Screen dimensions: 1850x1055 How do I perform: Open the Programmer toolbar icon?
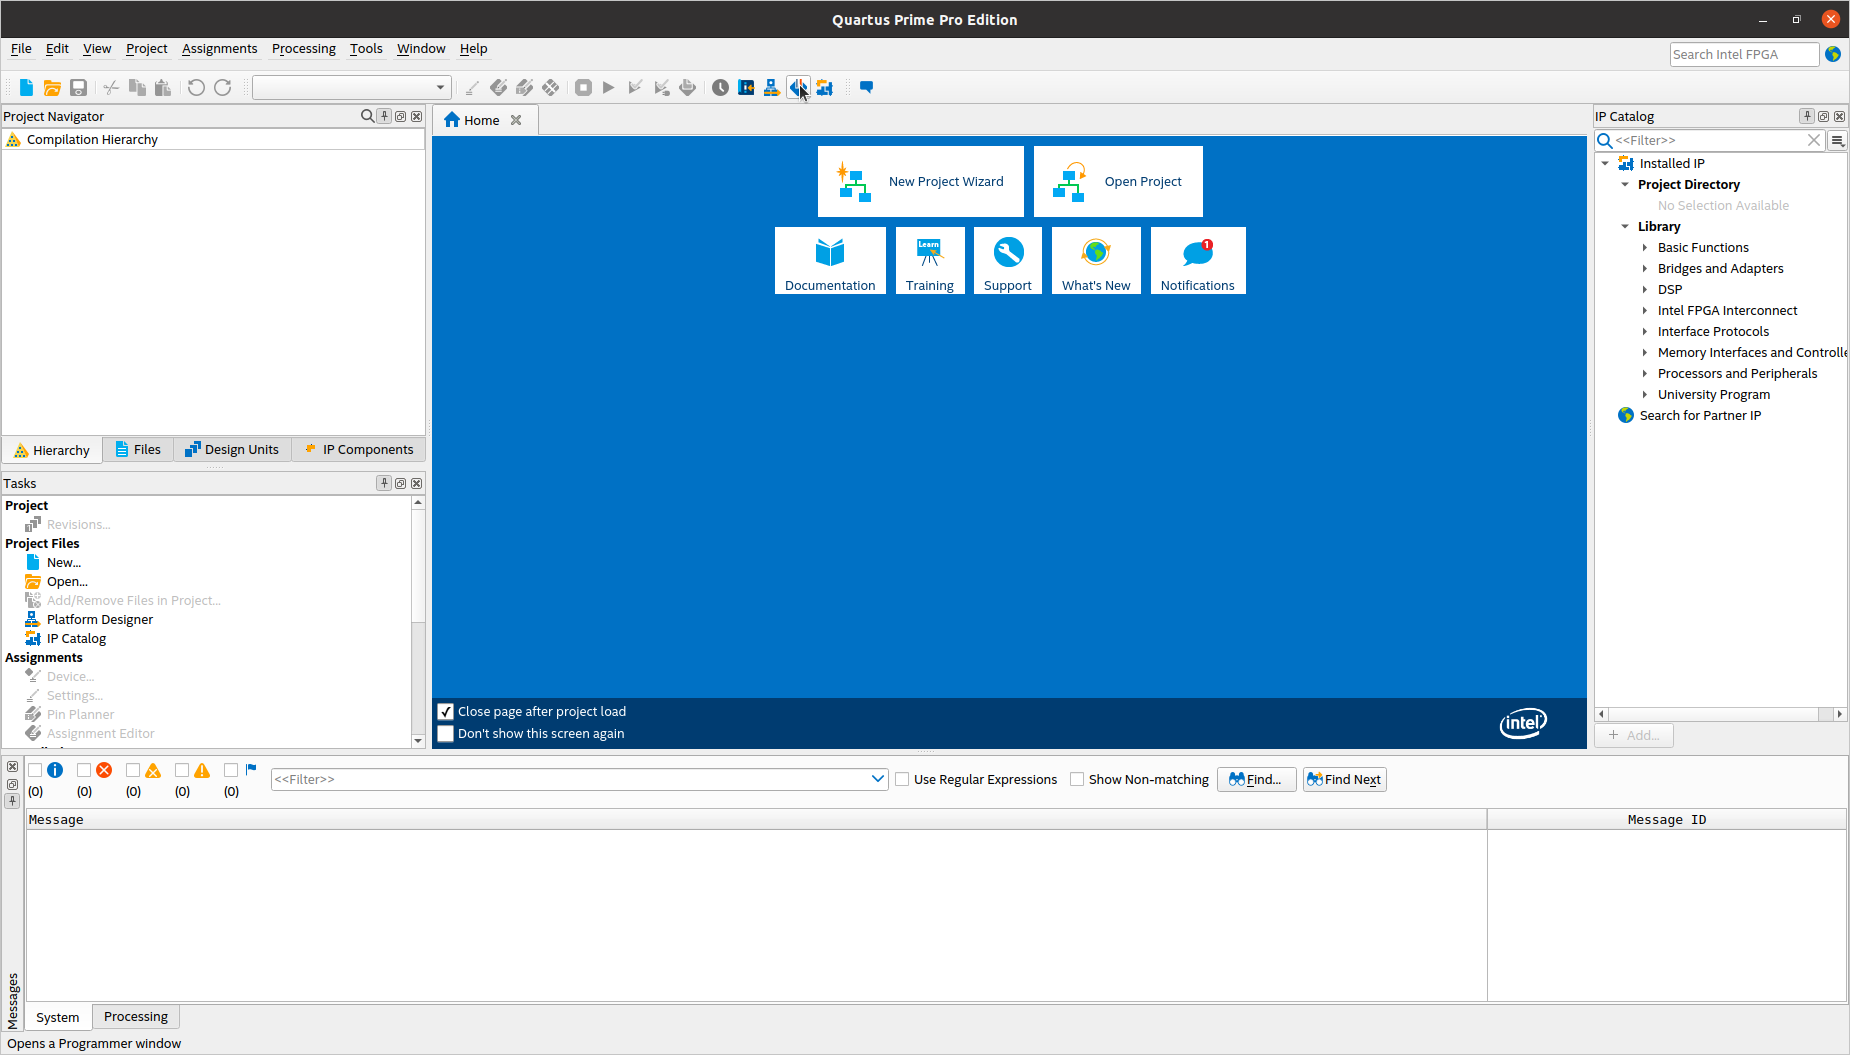coord(798,88)
